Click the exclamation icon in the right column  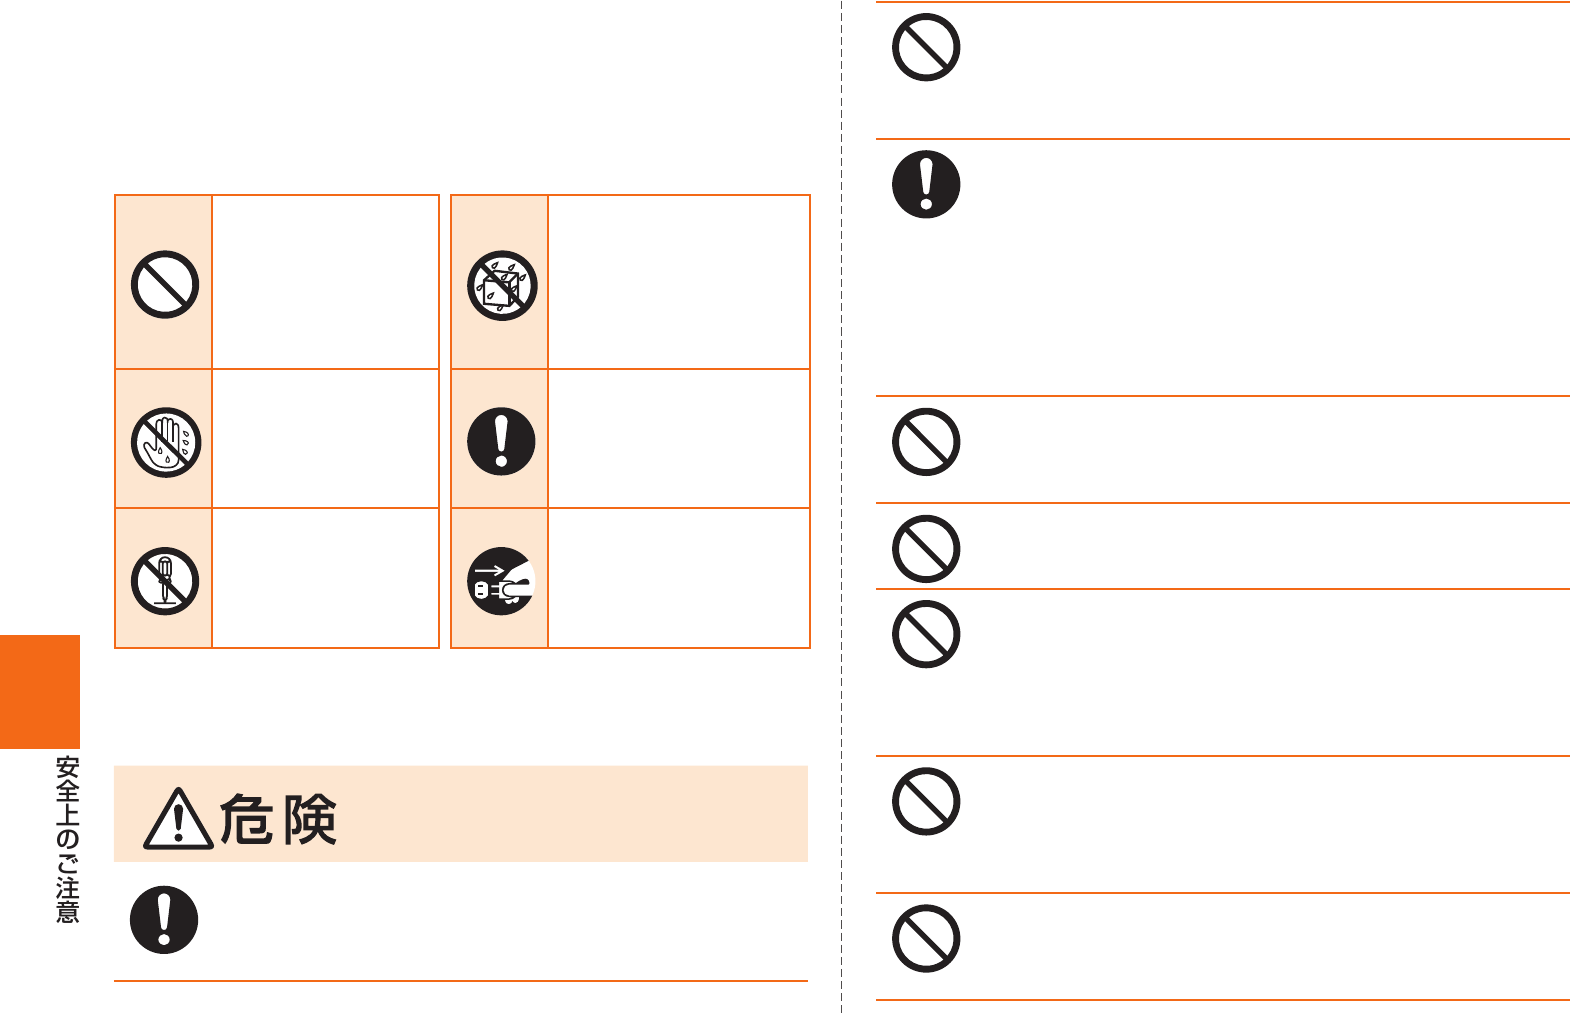[x=926, y=185]
